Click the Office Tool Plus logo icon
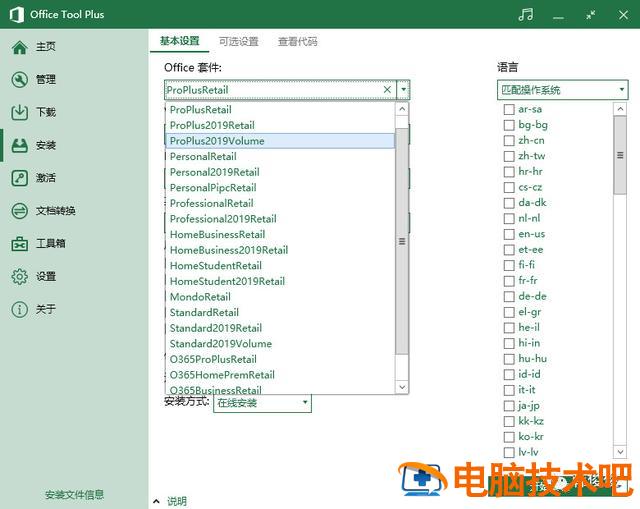Screen dimensions: 640x509 tap(16, 15)
